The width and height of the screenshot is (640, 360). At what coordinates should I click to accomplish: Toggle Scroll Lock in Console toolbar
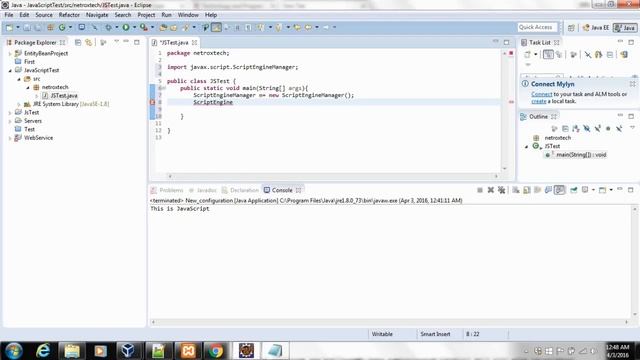[527, 190]
